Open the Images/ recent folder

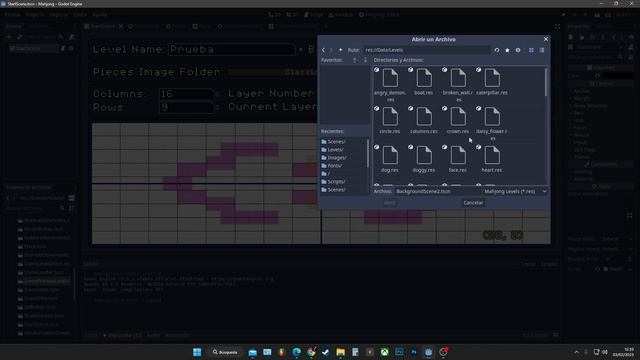(343, 158)
